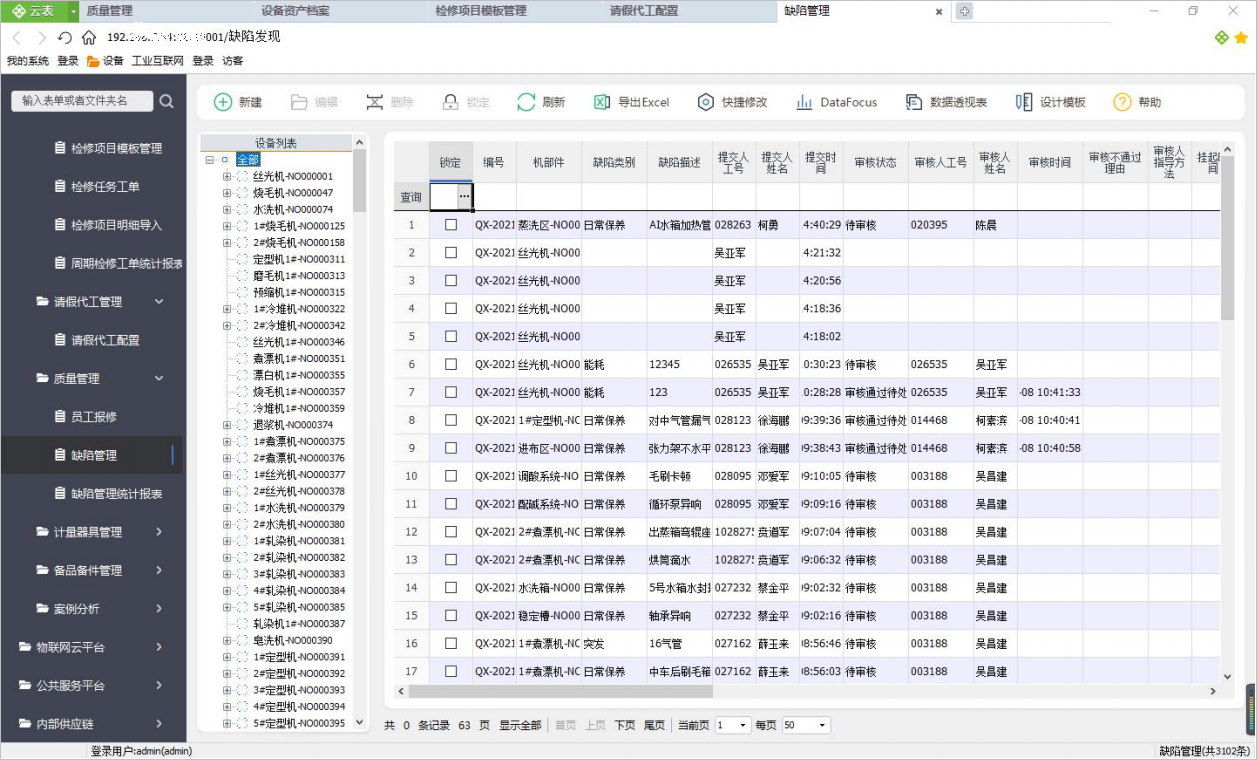
Task: Click the 下页 next page link
Action: point(625,725)
